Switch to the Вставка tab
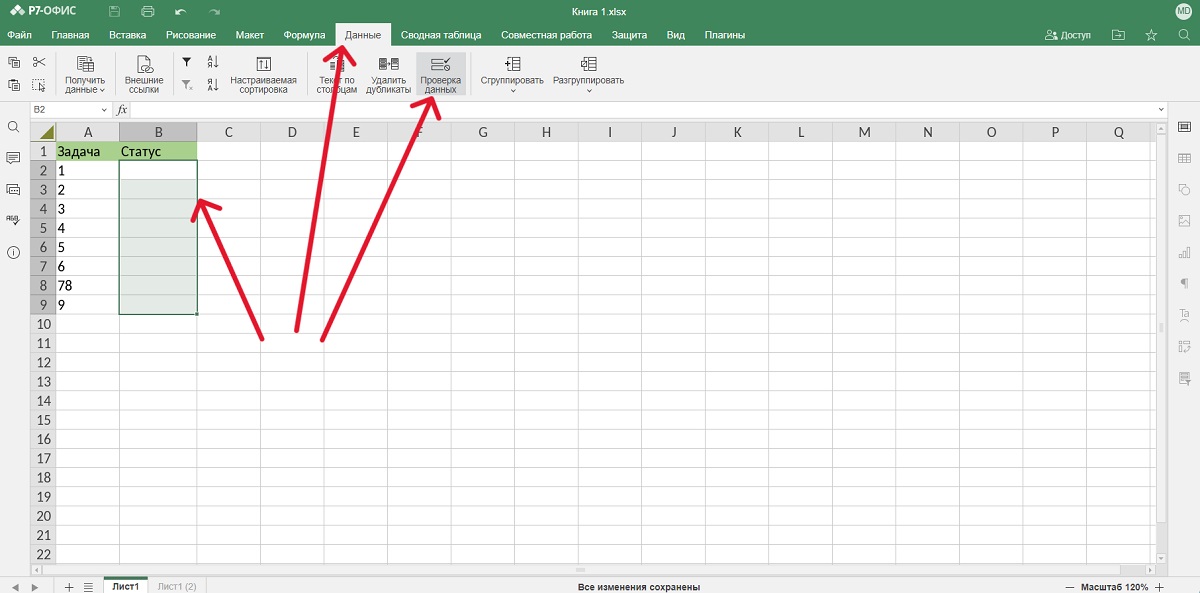The width and height of the screenshot is (1200, 593). [127, 35]
